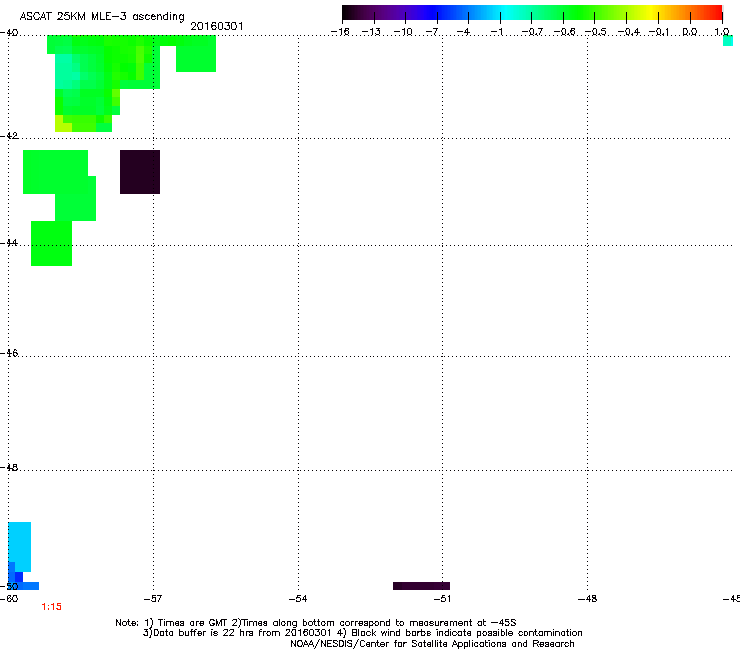Click the "-13" colorbar tick label

coord(371,32)
